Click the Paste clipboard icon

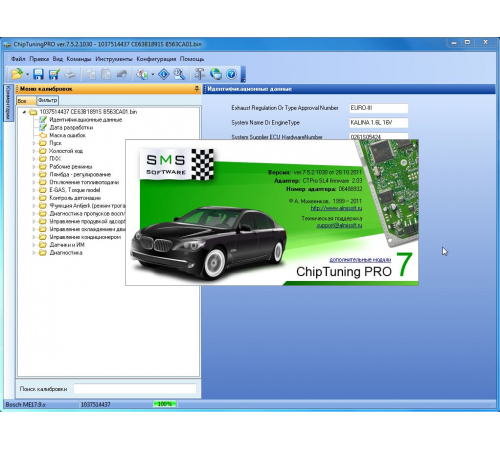[x=106, y=74]
